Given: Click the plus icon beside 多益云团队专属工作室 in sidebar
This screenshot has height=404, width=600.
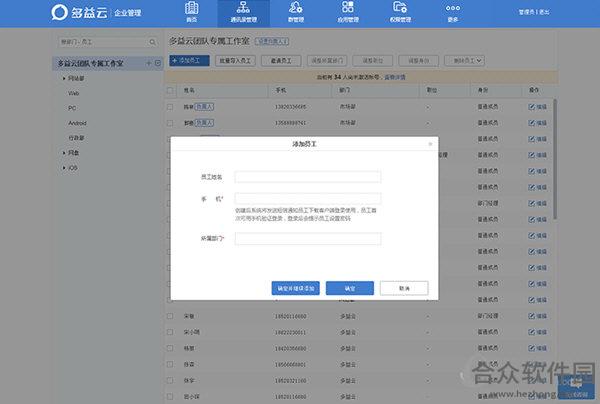Looking at the screenshot, I should pos(149,63).
